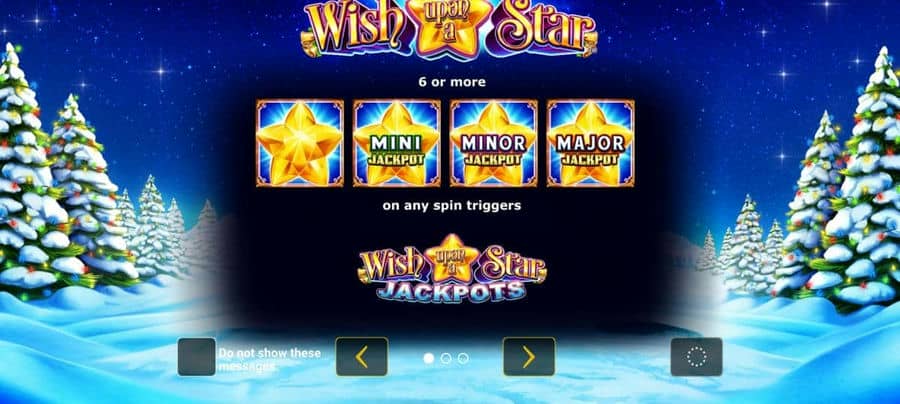Select the Mini Jackpot star symbol

point(397,143)
